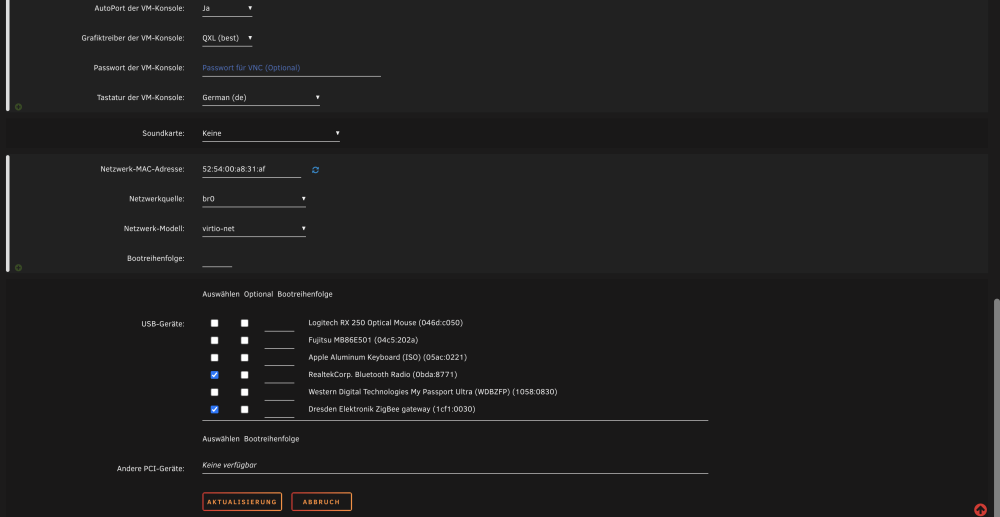Click the 'USB-Geräte:' label
The height and width of the screenshot is (517, 1000).
click(x=163, y=324)
